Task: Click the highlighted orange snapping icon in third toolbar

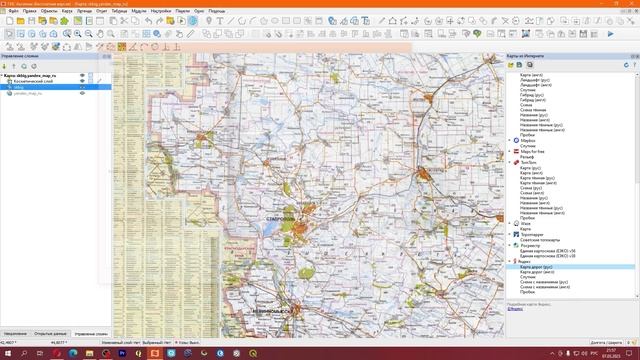Action: click(122, 47)
